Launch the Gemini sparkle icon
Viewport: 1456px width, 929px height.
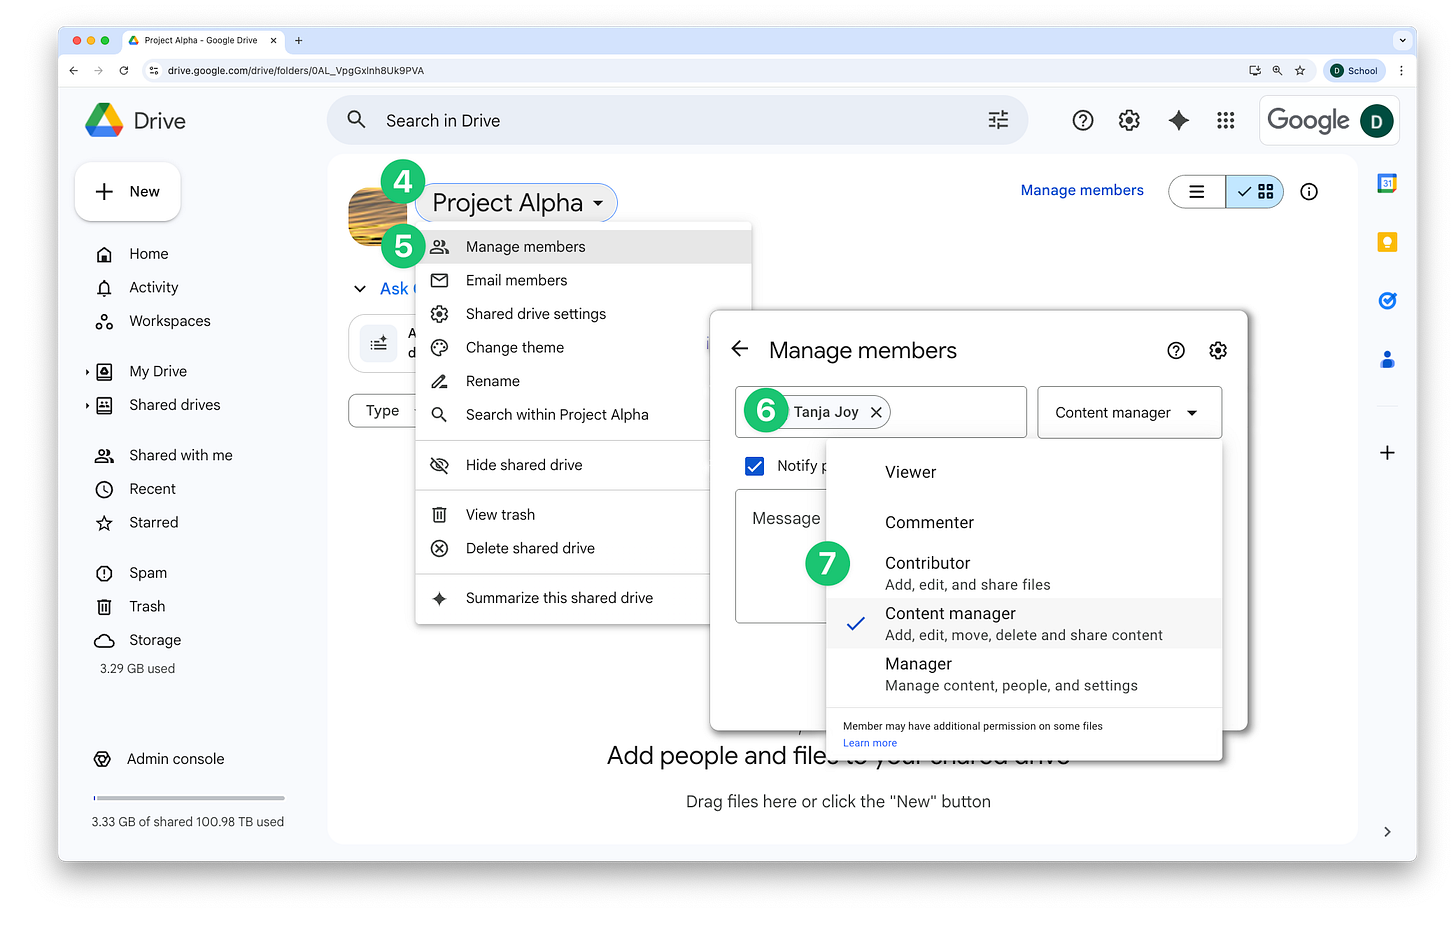point(1179,120)
